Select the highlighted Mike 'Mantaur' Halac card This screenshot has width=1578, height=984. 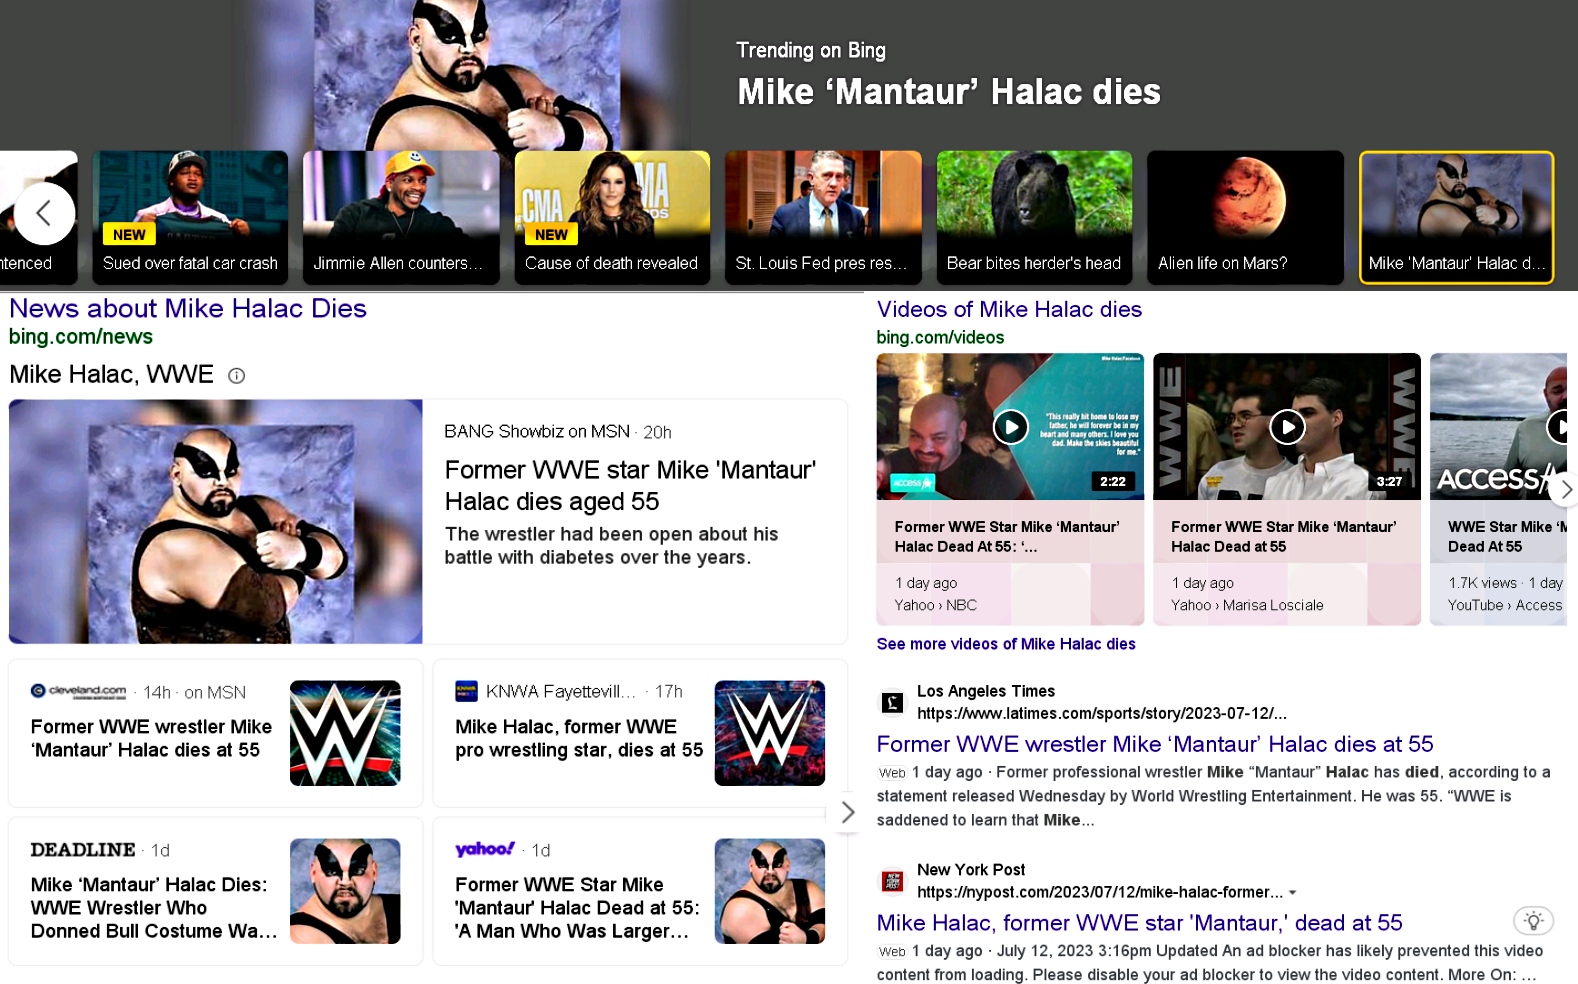(1456, 218)
